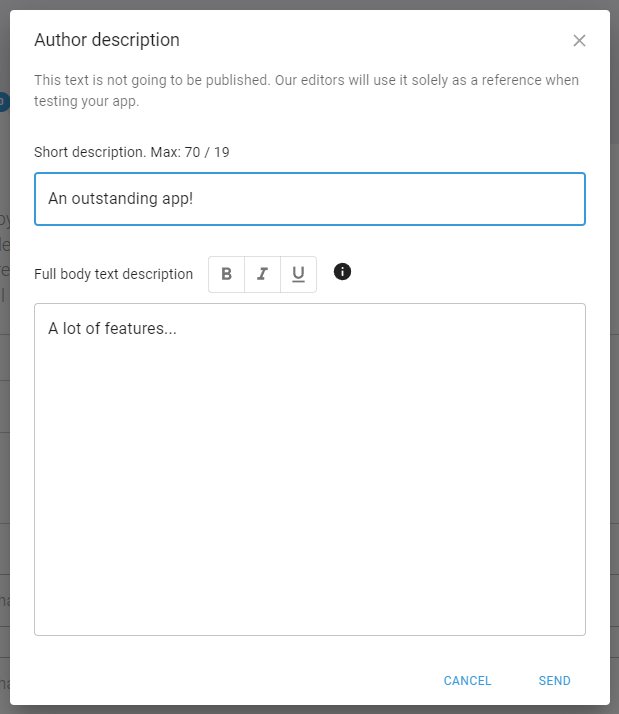This screenshot has width=619, height=714.
Task: Click the 'Author description' heading
Action: 107,40
